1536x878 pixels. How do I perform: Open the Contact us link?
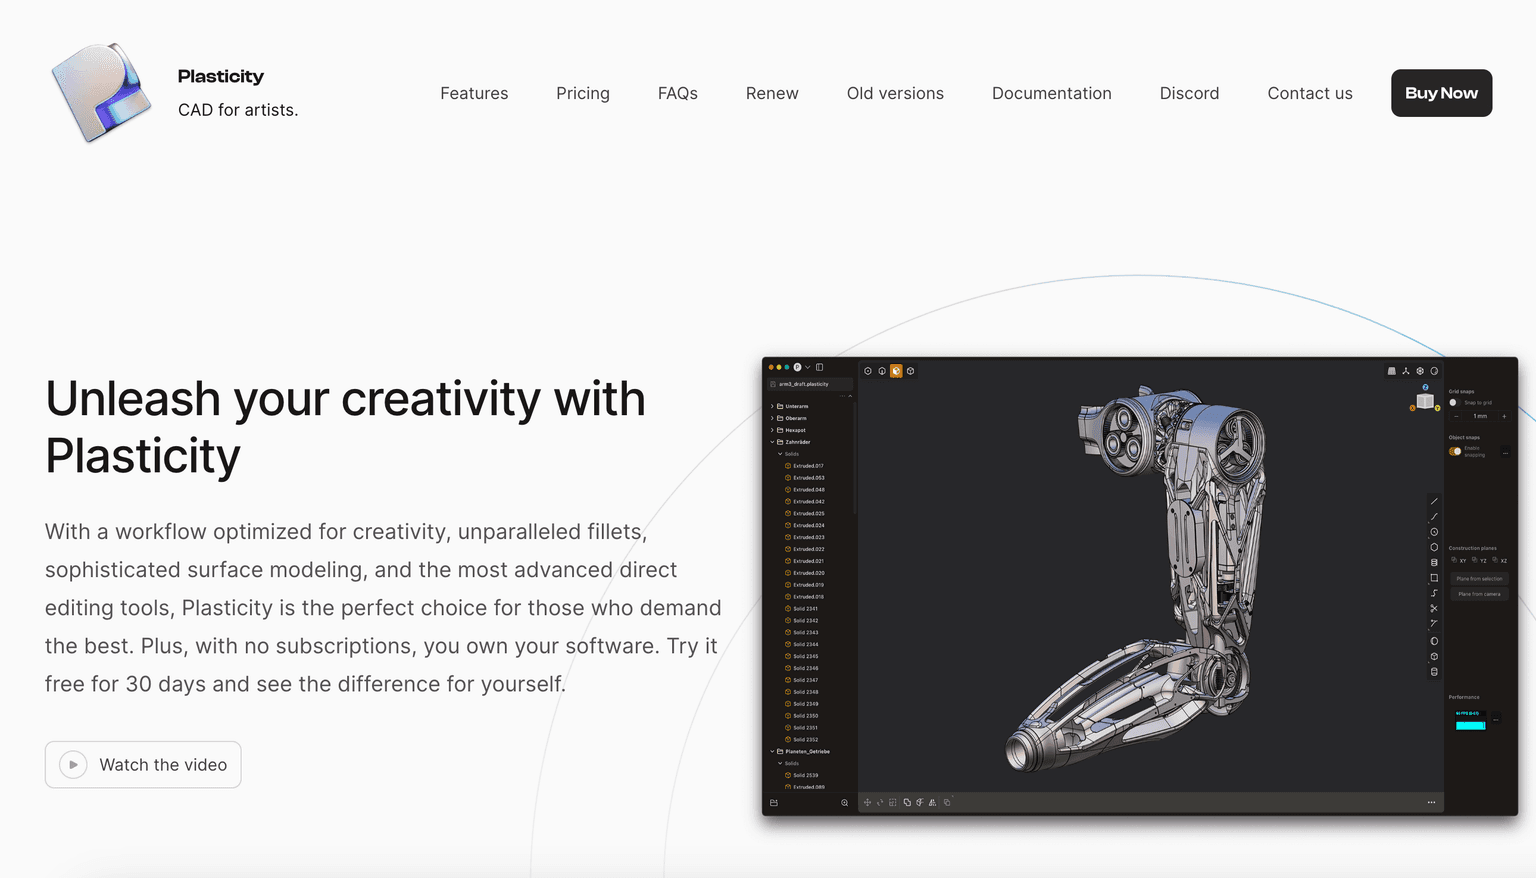[1309, 93]
